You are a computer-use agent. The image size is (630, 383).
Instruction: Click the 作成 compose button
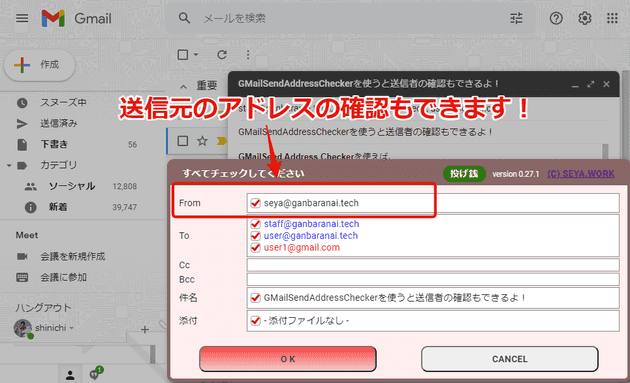click(x=39, y=65)
